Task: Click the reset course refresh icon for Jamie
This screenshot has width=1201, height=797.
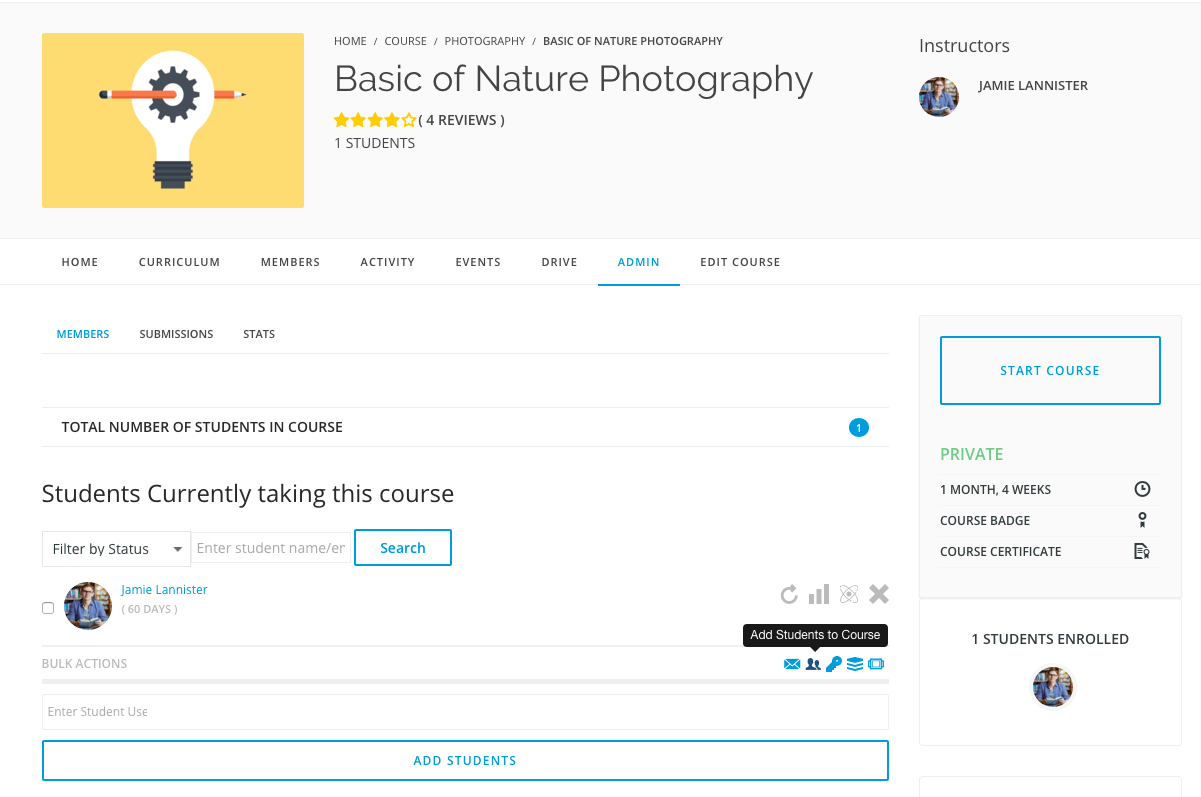Action: [789, 595]
